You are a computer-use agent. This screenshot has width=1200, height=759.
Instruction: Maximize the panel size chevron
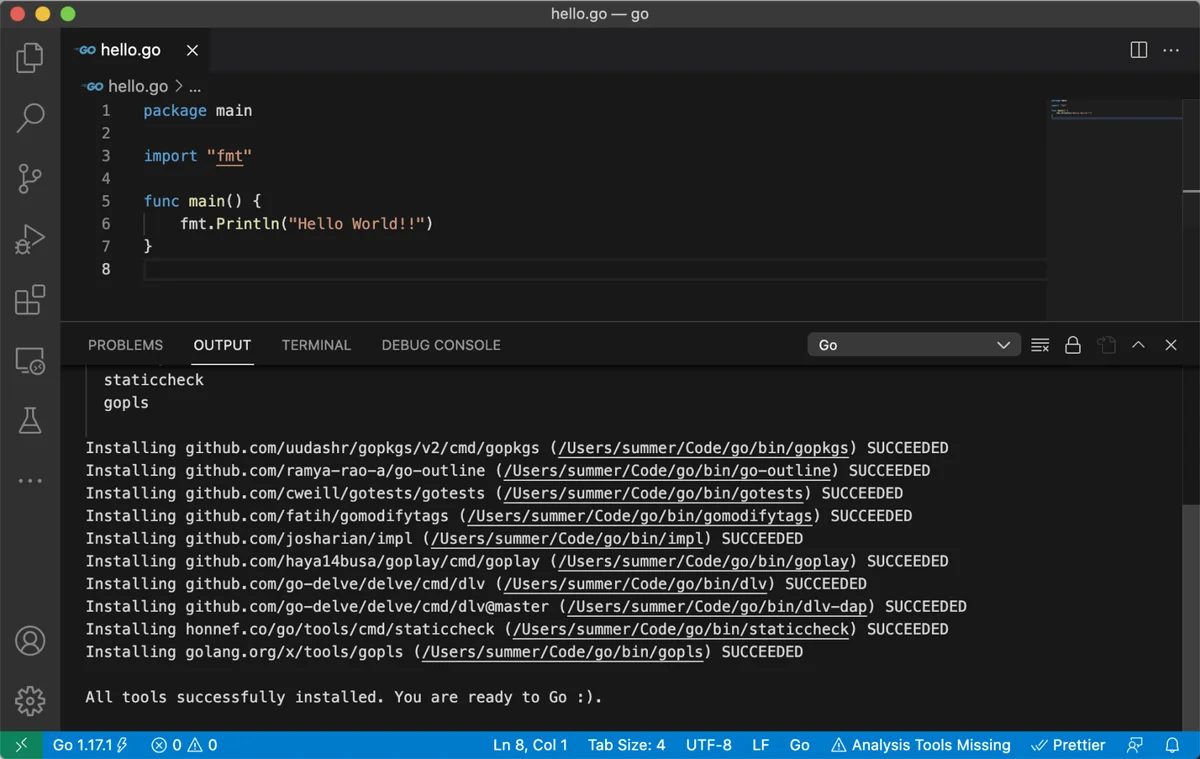(1138, 345)
